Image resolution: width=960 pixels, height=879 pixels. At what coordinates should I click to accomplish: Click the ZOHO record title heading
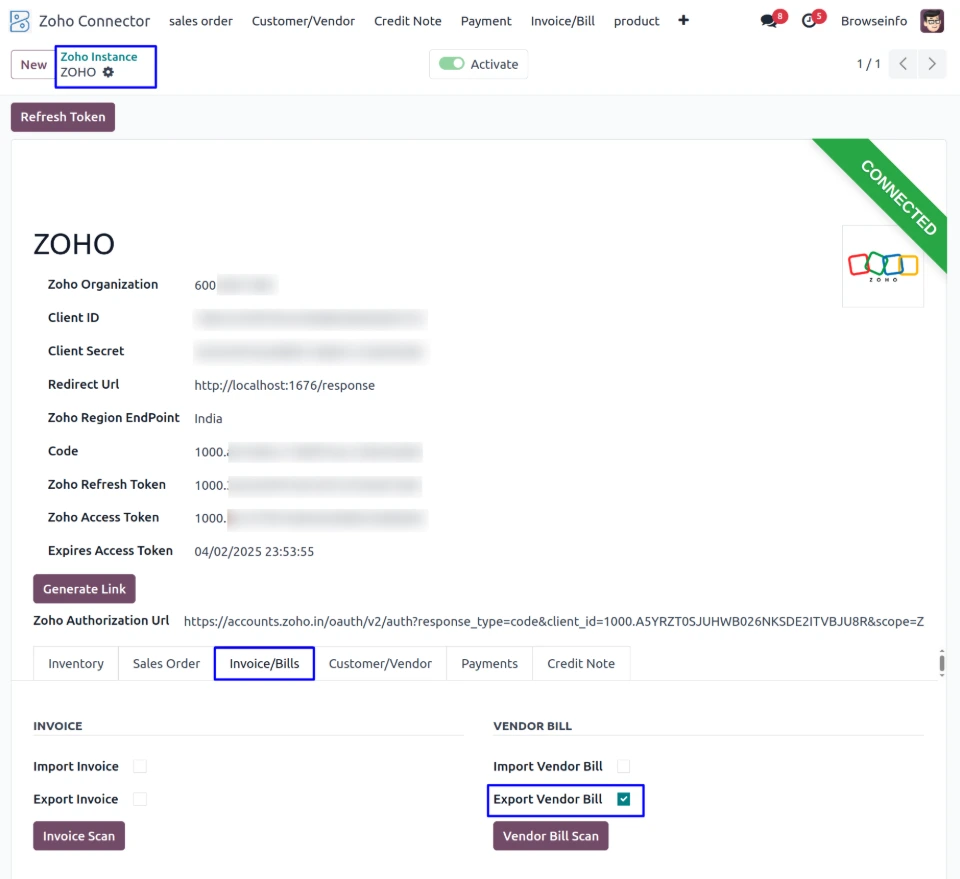pos(73,244)
